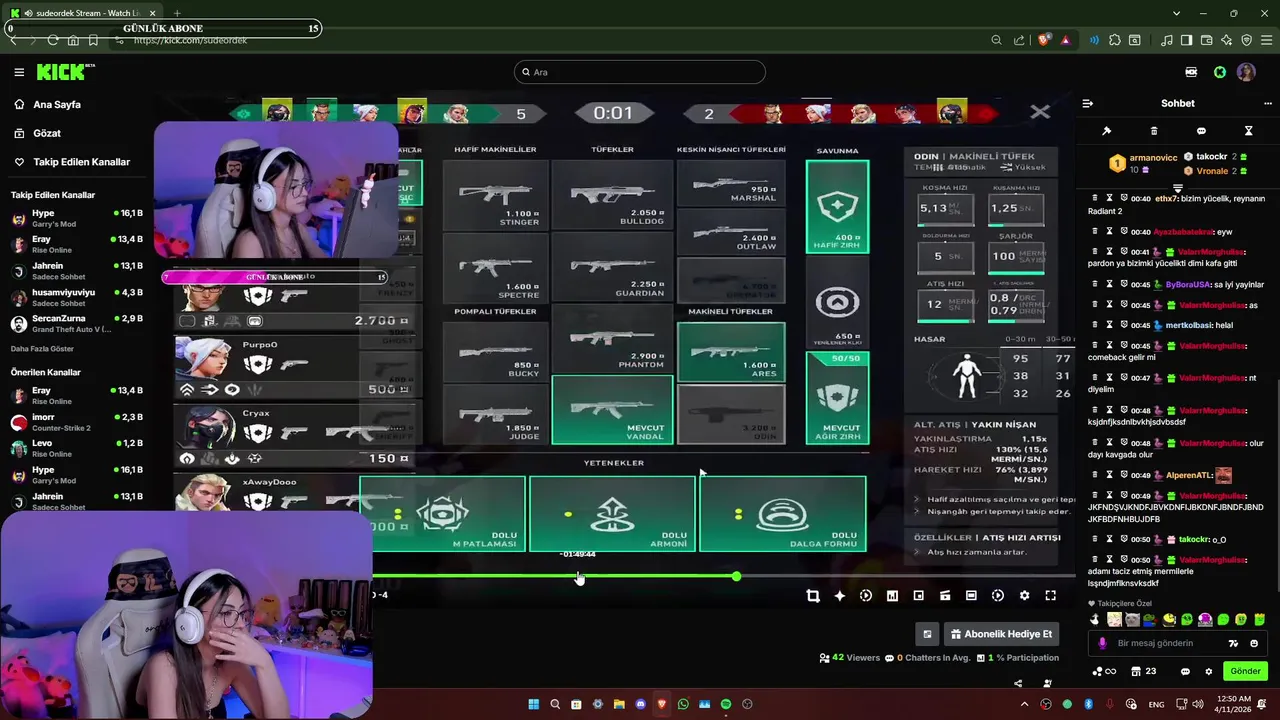Open WhatsApp from the taskbar

click(x=683, y=704)
